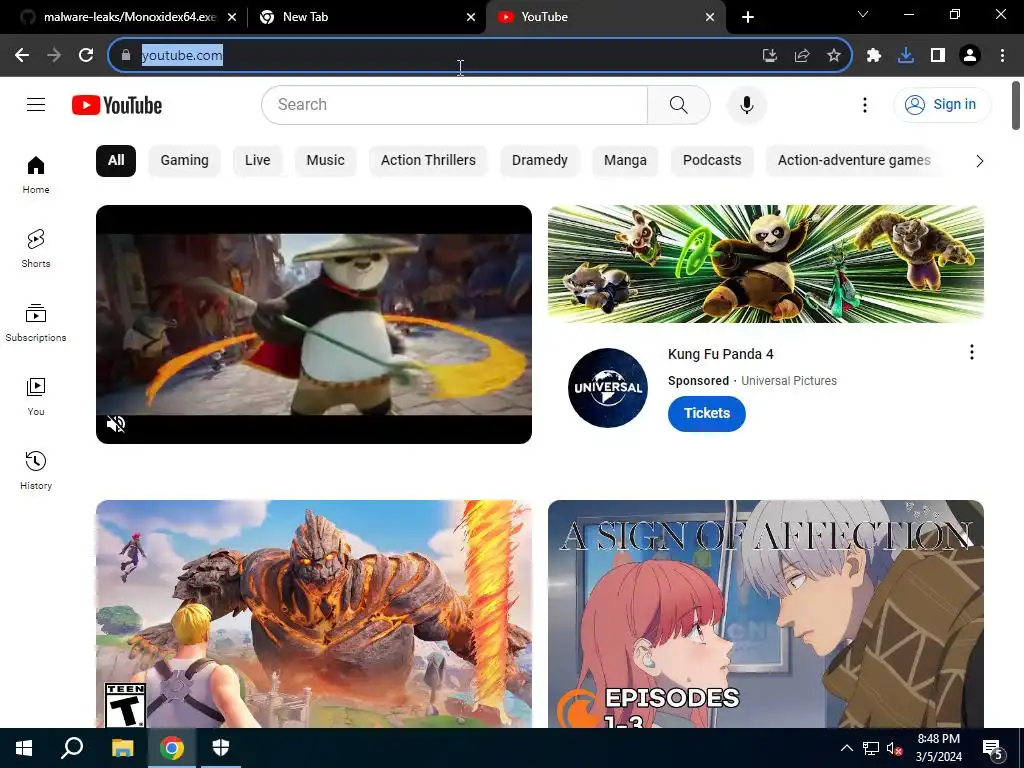This screenshot has height=768, width=1024.
Task: Open Windows Security from the taskbar
Action: (x=221, y=748)
